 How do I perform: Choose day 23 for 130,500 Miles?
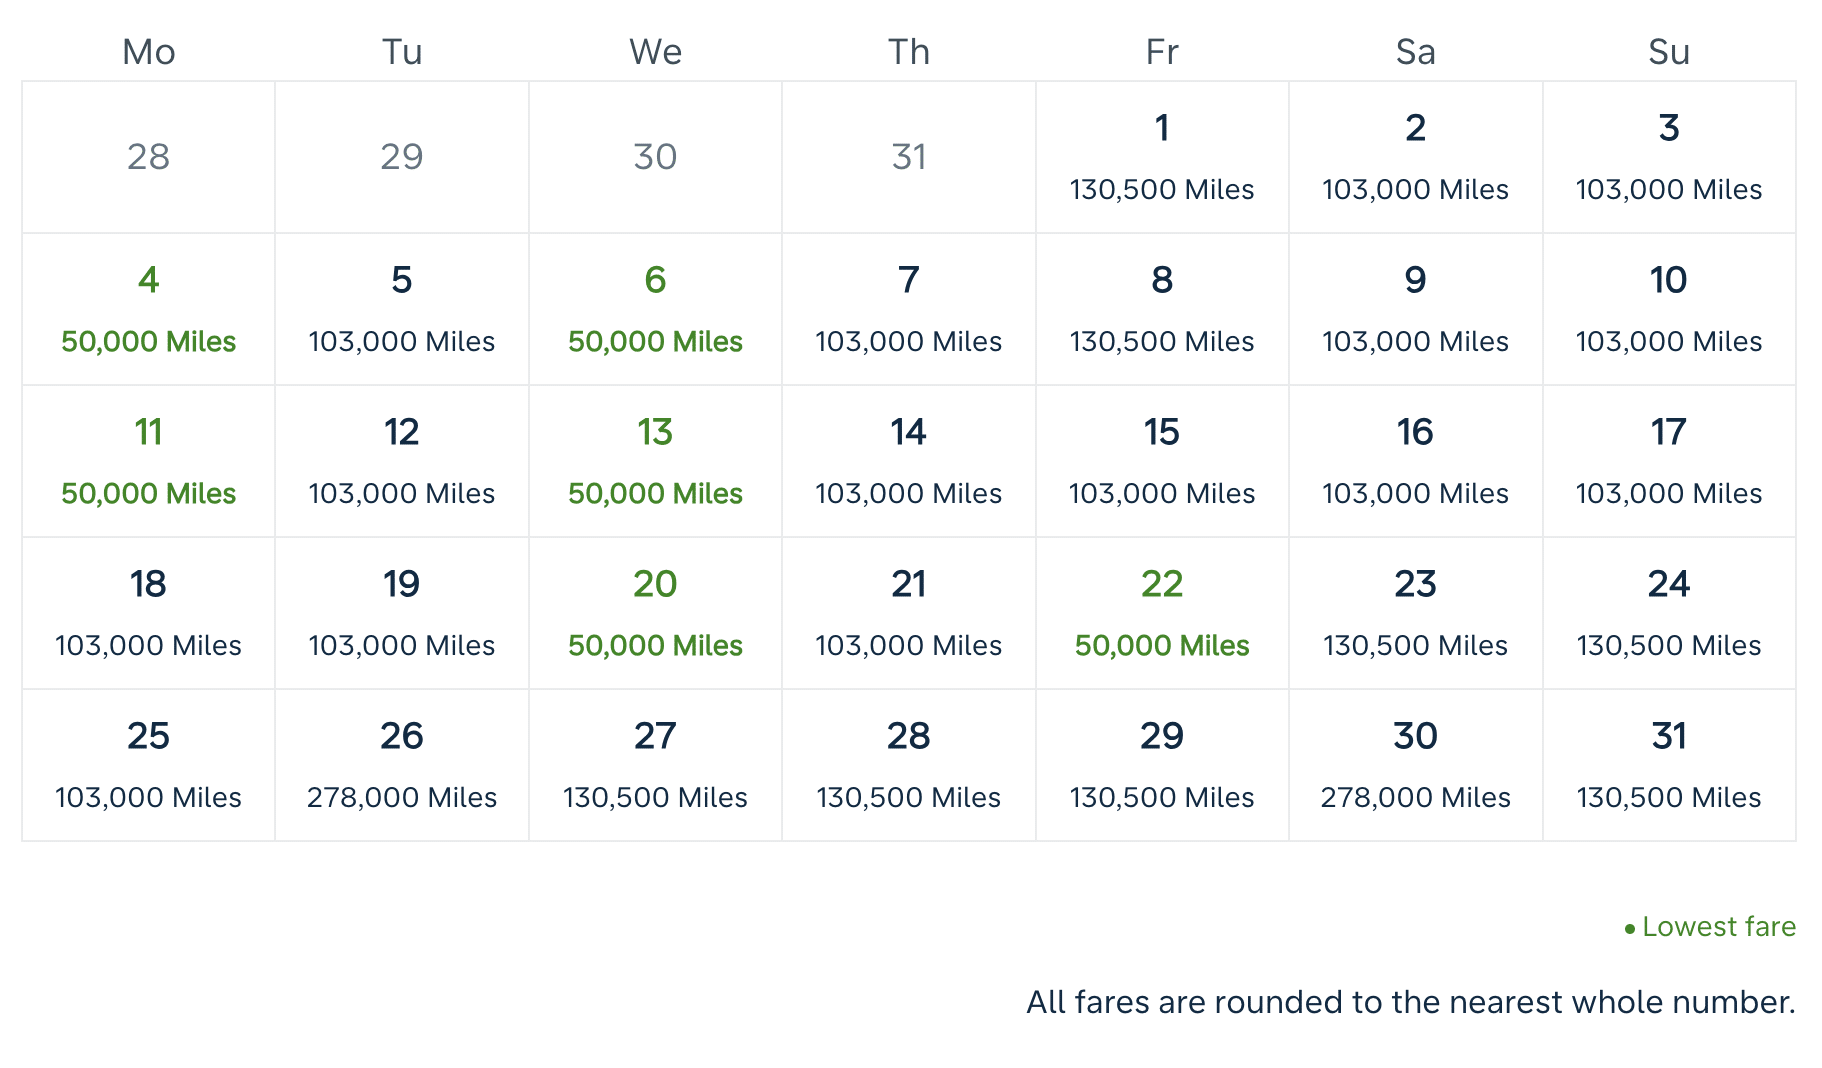pyautogui.click(x=1415, y=613)
